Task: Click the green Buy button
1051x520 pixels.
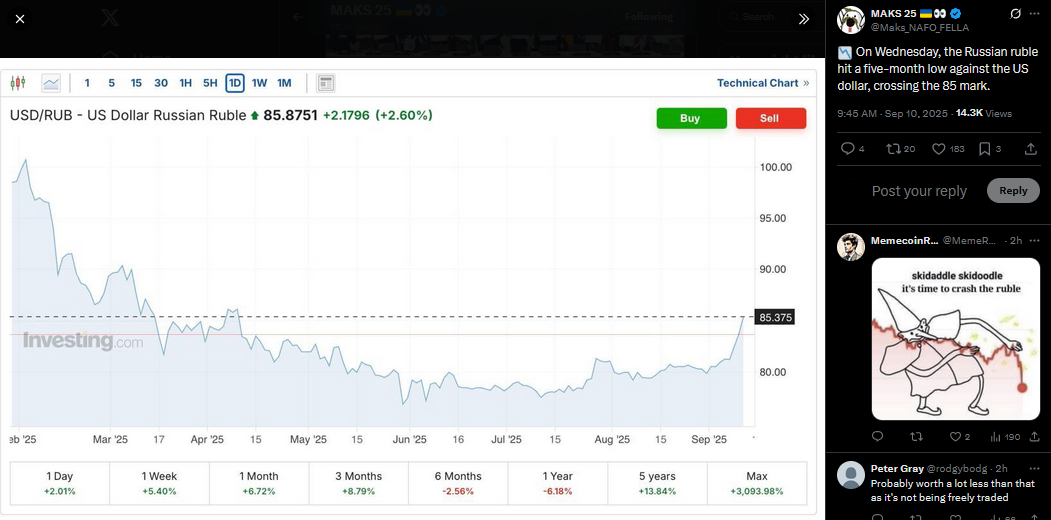Action: 690,118
